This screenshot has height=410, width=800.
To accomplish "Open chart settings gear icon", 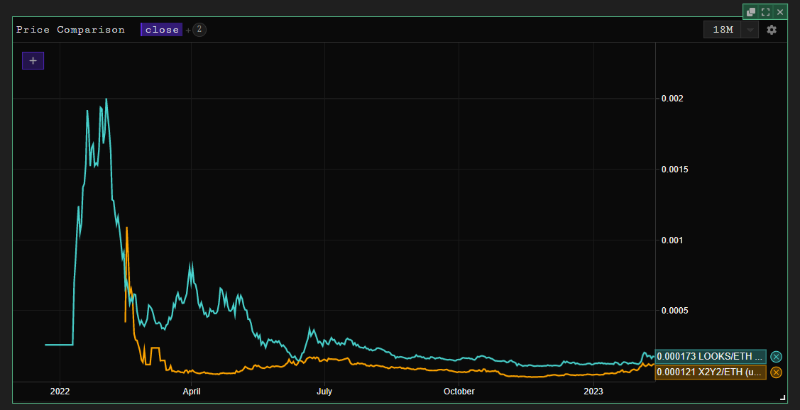I will tap(771, 30).
